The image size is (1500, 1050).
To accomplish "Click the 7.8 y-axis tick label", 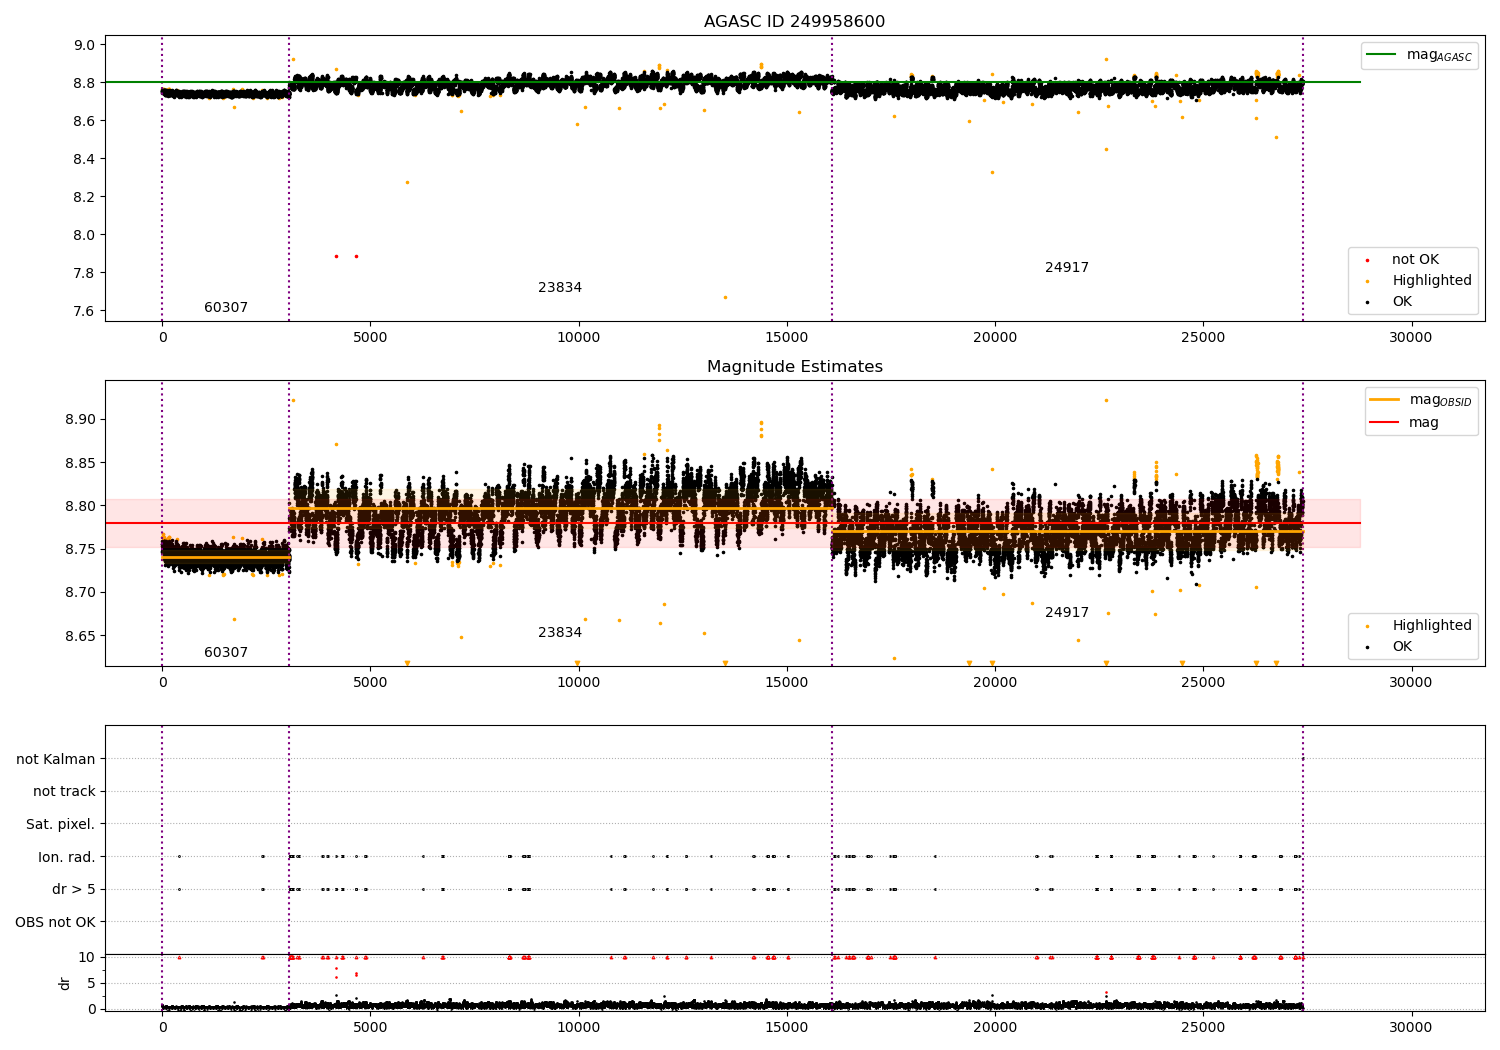I will (84, 273).
